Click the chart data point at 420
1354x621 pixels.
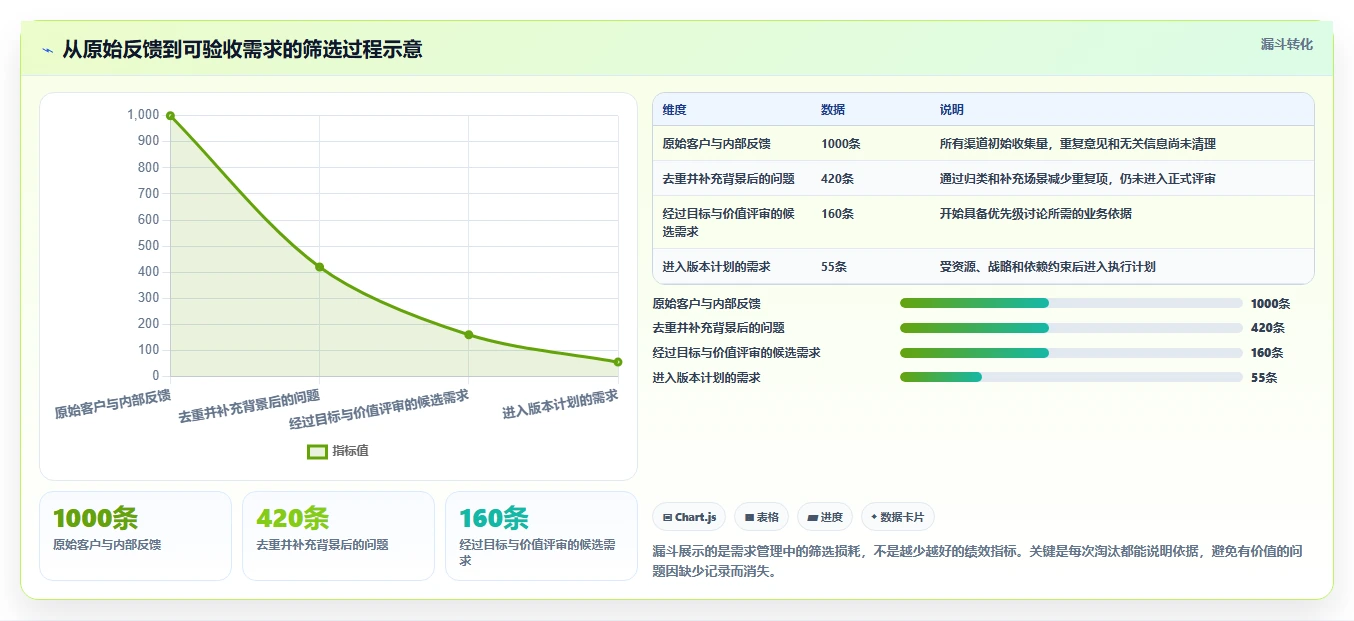(x=319, y=267)
